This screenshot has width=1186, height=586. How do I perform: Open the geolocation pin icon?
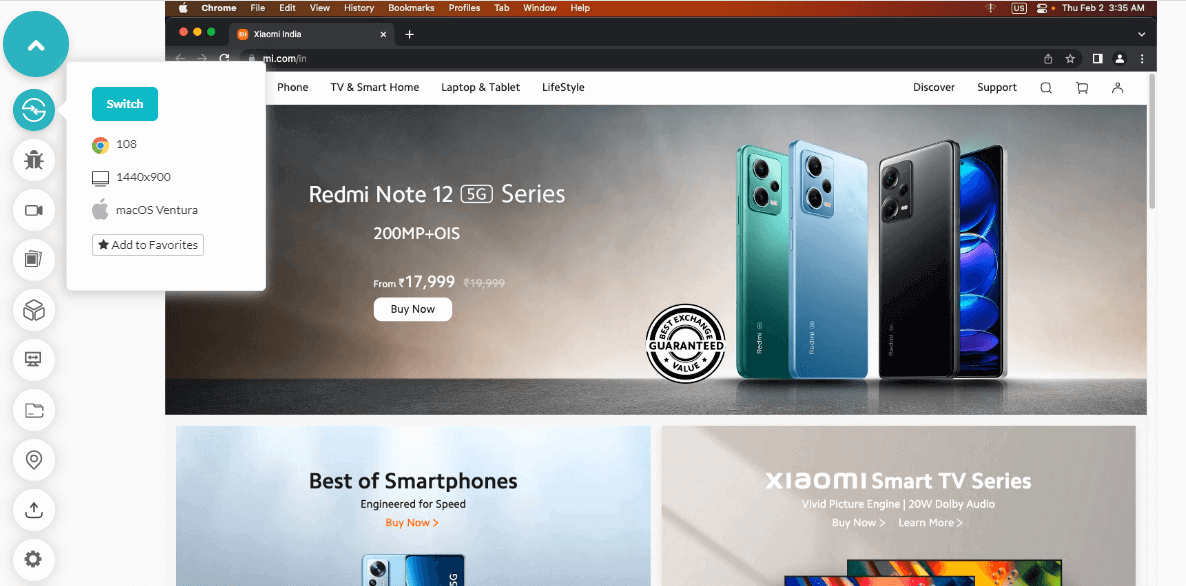34,460
